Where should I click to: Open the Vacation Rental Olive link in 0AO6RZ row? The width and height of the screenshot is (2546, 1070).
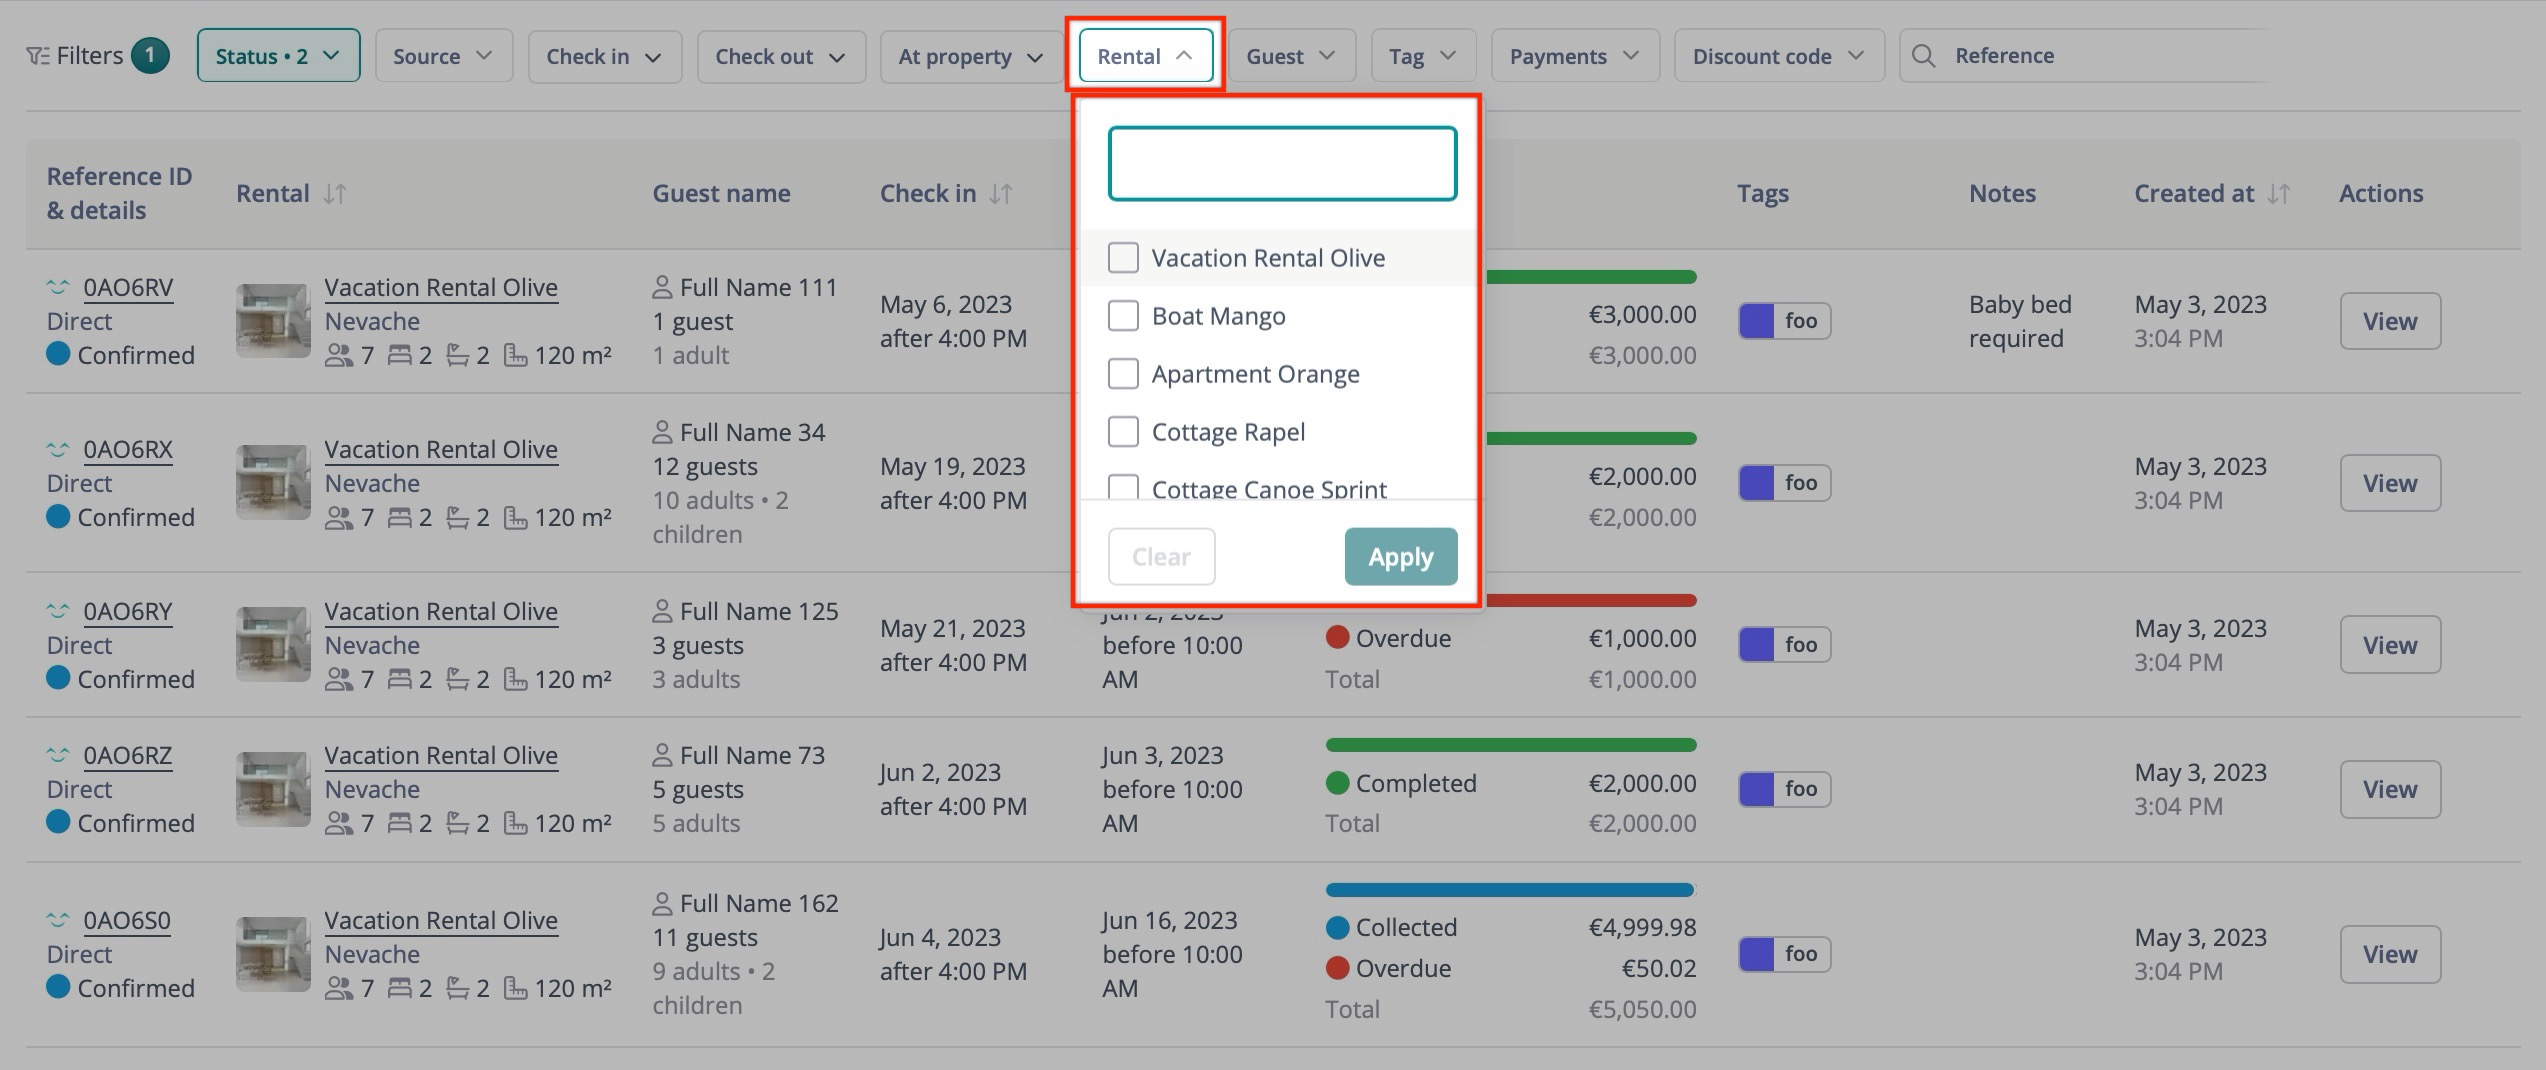(x=440, y=755)
